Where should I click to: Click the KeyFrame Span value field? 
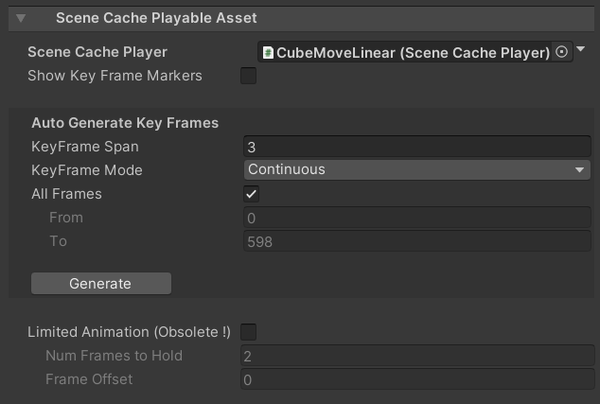tap(416, 146)
